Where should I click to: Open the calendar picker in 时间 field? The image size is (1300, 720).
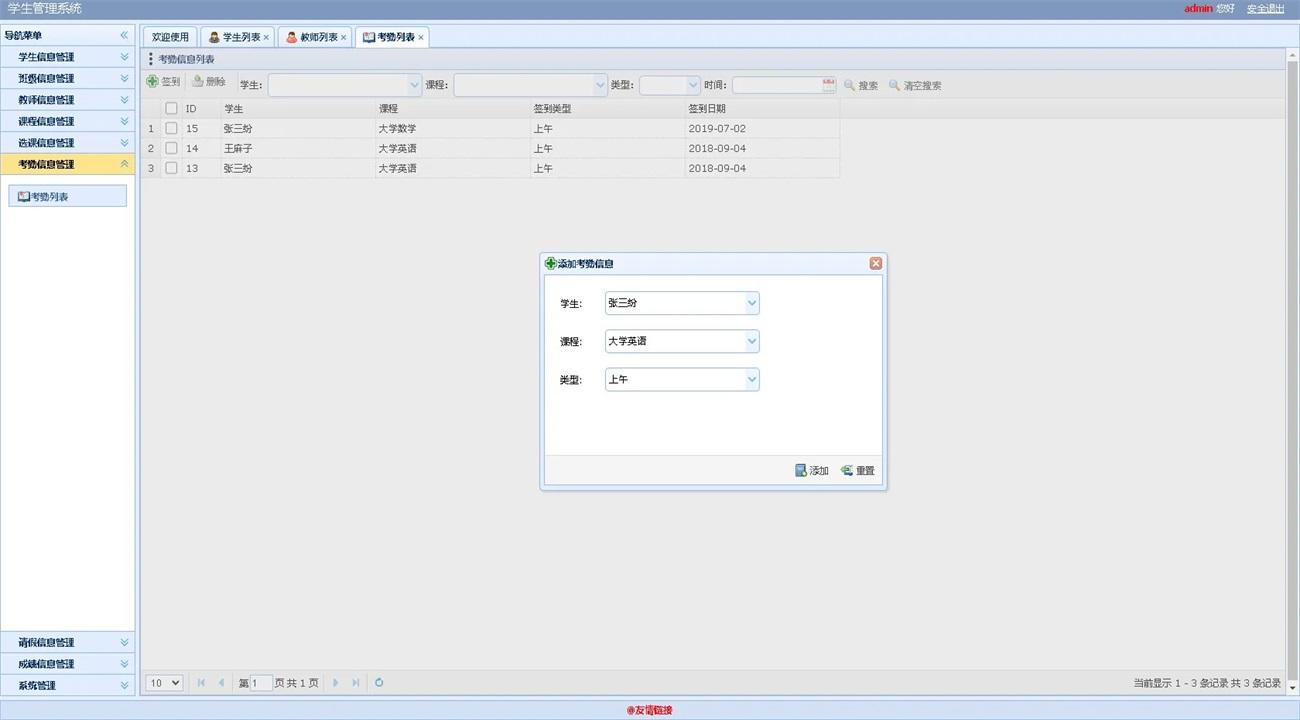pyautogui.click(x=829, y=85)
